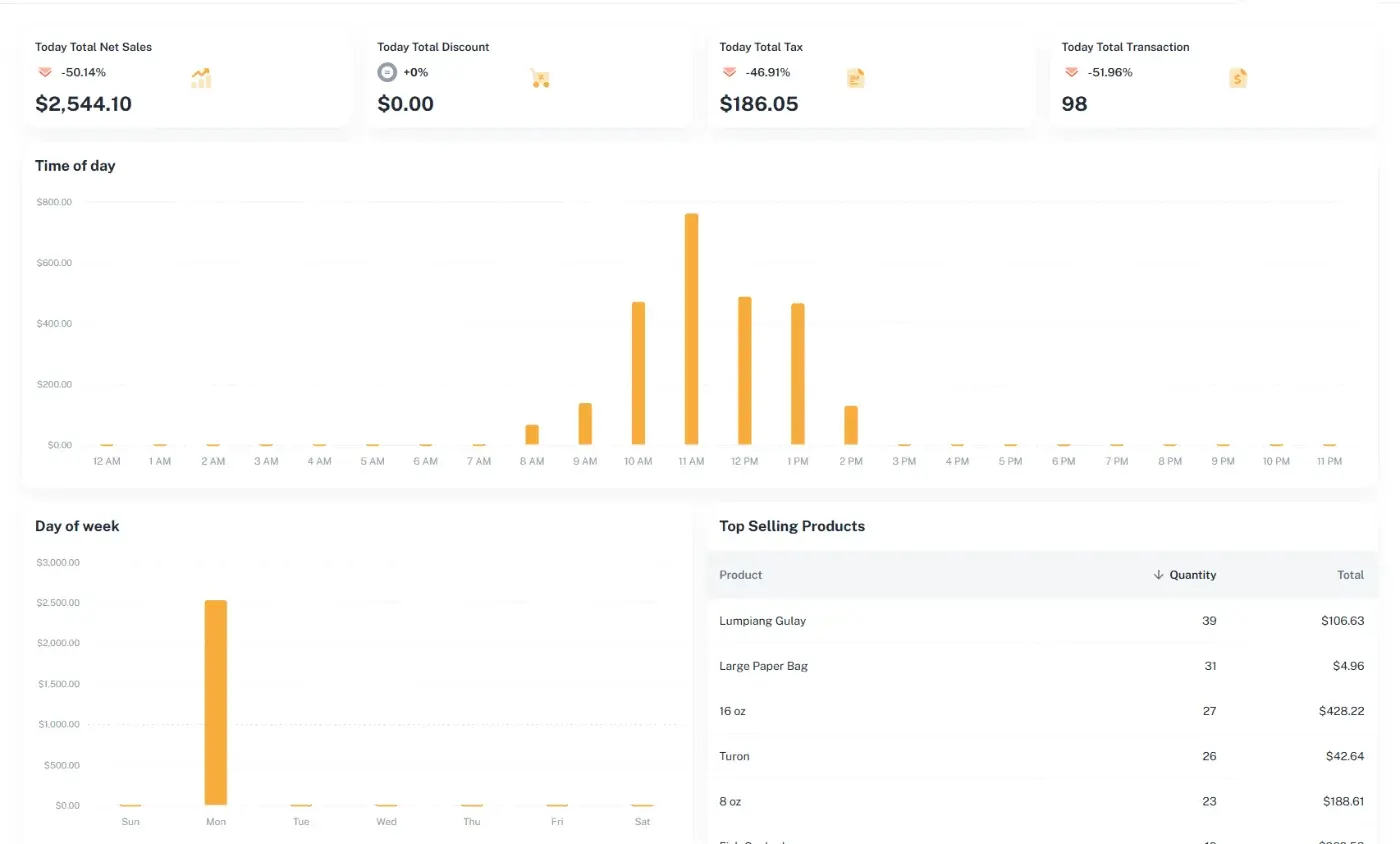This screenshot has height=844, width=1400.
Task: Click the down arrow beside -50.14%
Action: point(45,72)
